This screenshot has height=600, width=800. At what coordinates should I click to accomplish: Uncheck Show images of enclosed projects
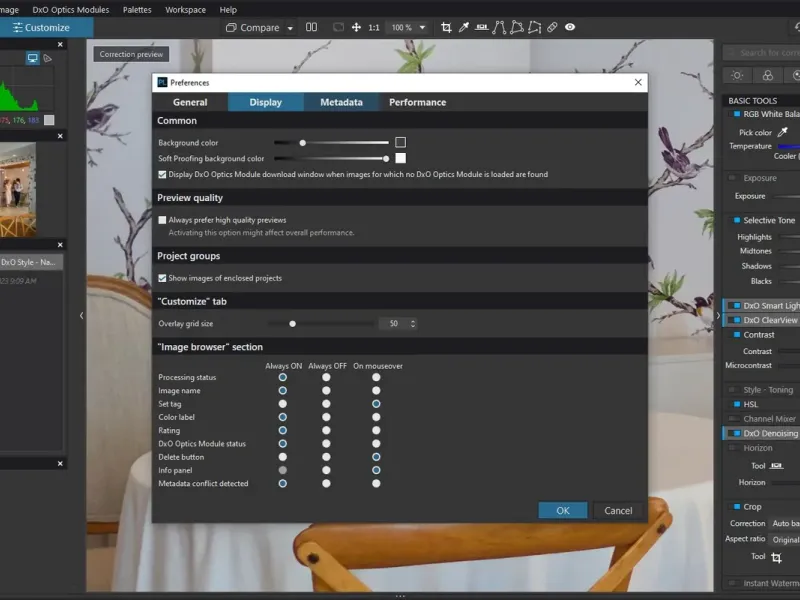[162, 278]
